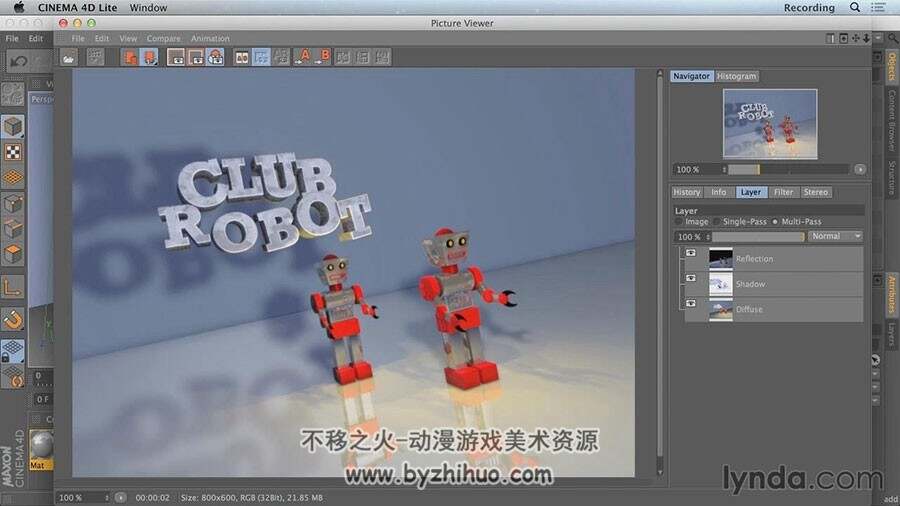The image size is (900, 506).
Task: Set image as B for comparison
Action: coord(323,57)
